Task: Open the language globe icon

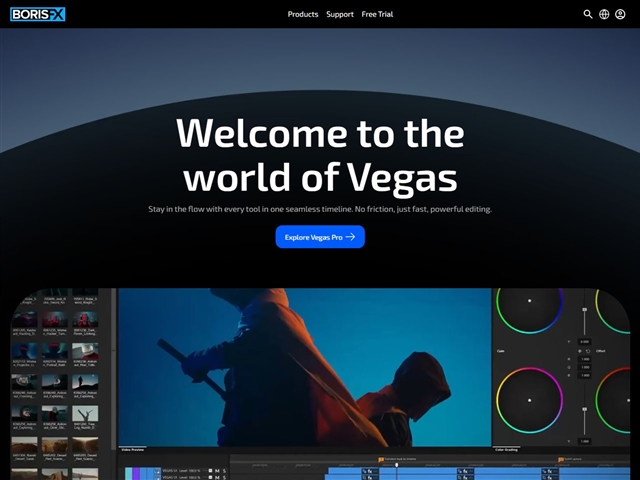Action: [x=604, y=14]
